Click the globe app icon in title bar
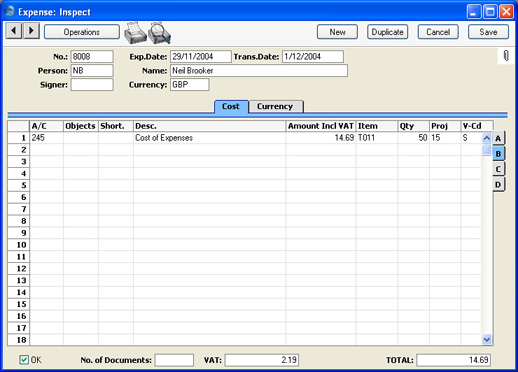Viewport: 518px width, 372px height. (x=10, y=12)
